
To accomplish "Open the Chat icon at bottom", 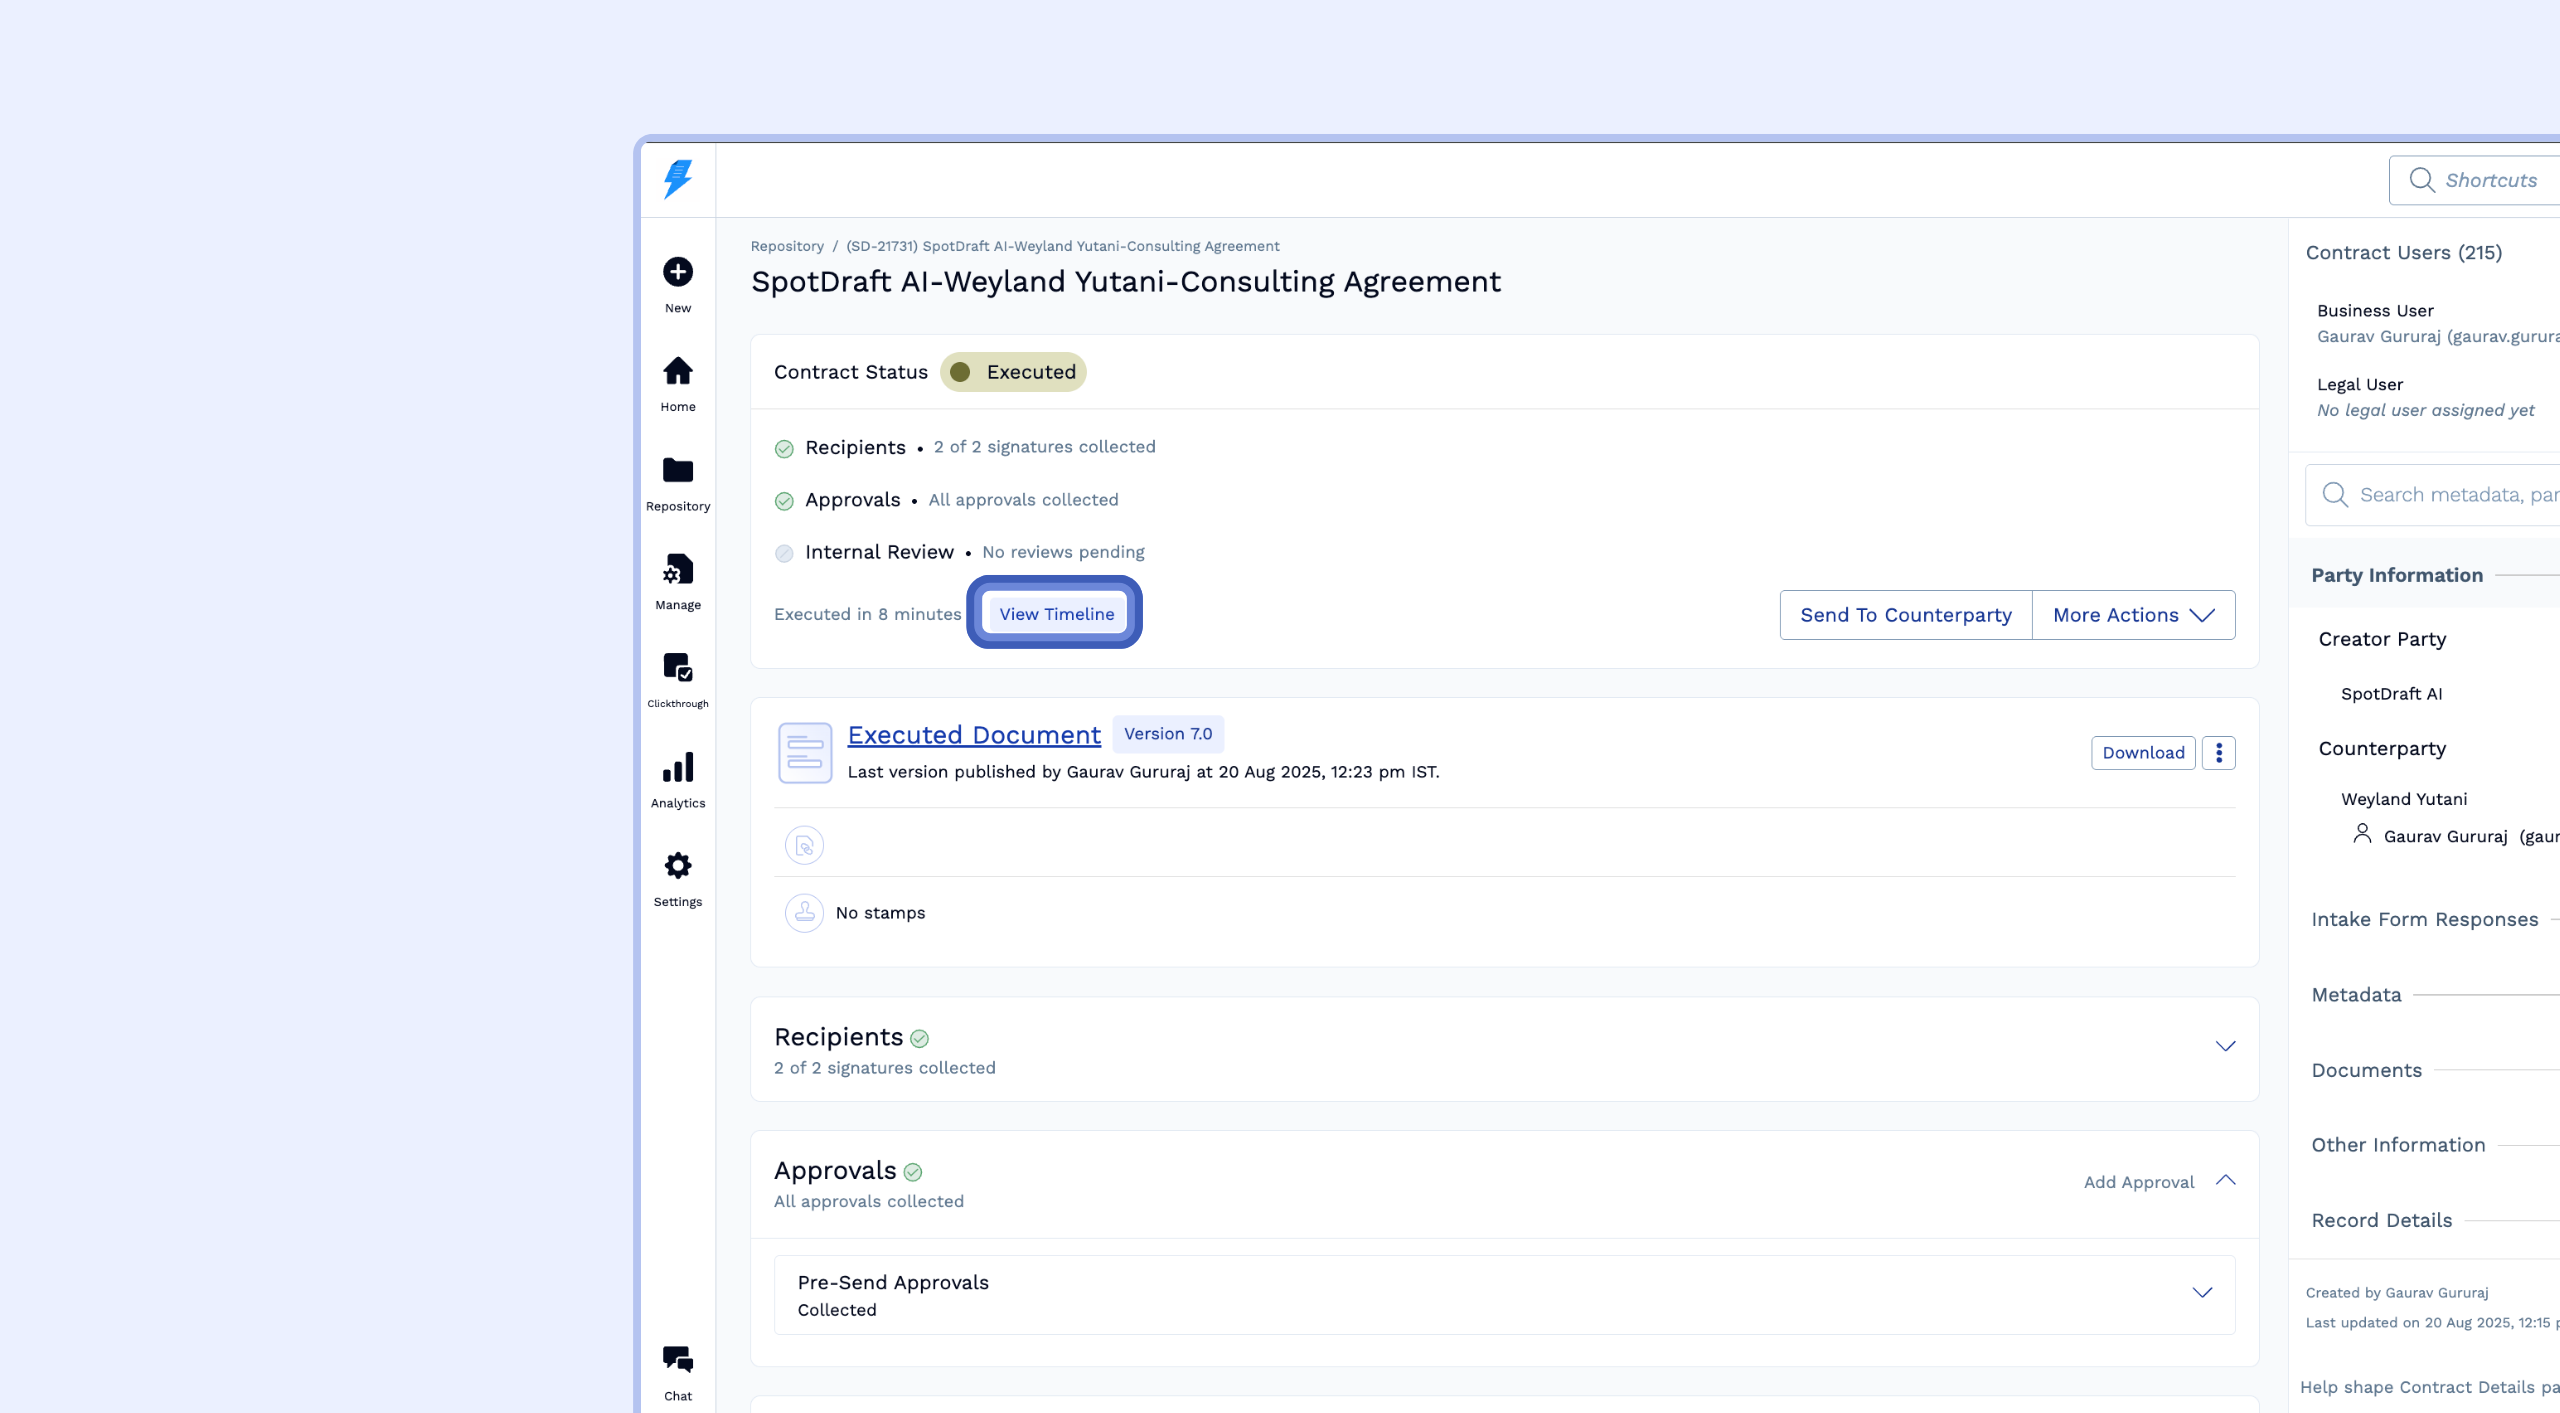I will [x=677, y=1360].
